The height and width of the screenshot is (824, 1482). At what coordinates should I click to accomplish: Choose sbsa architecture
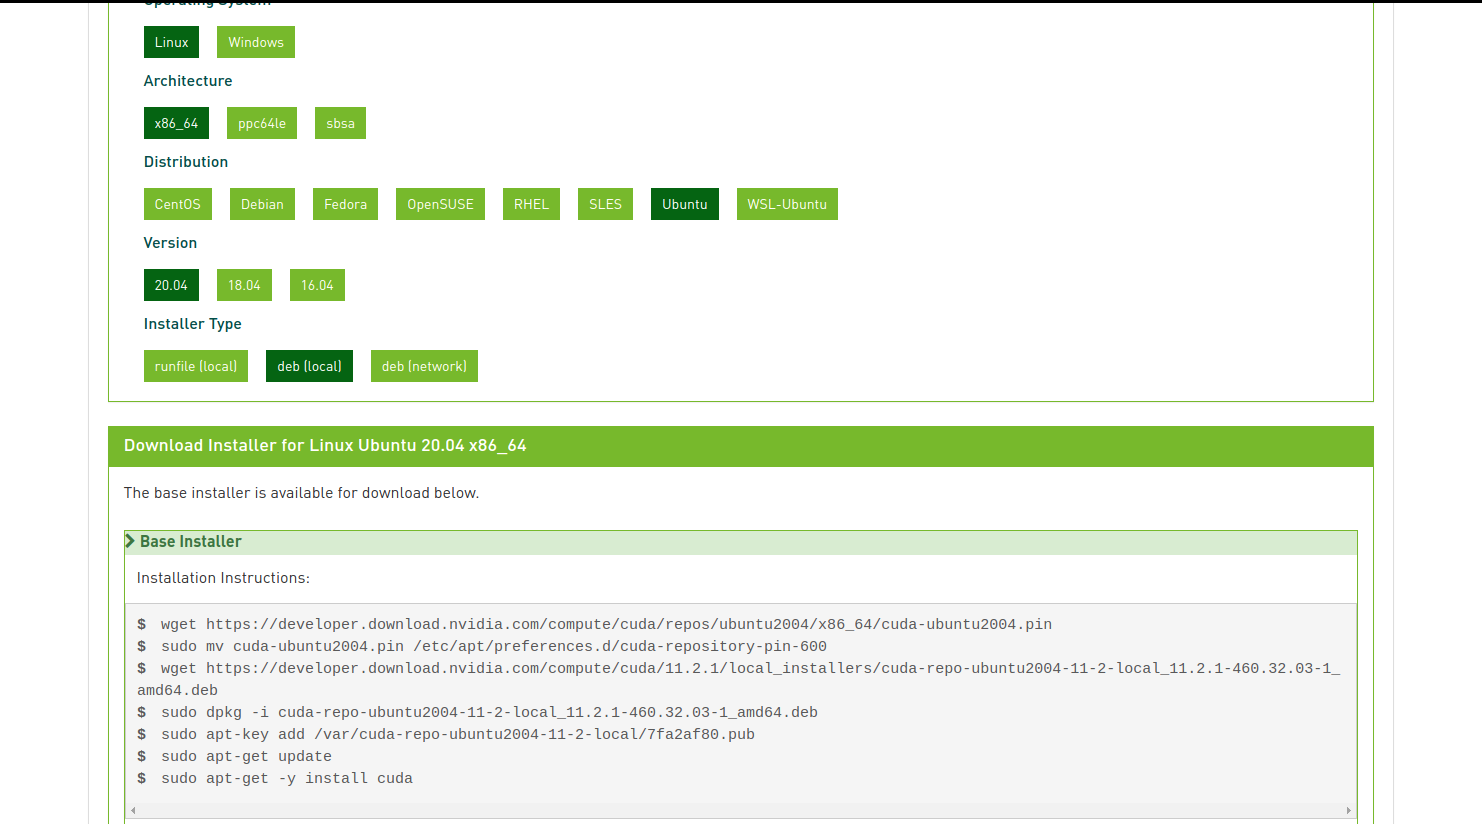pos(340,123)
